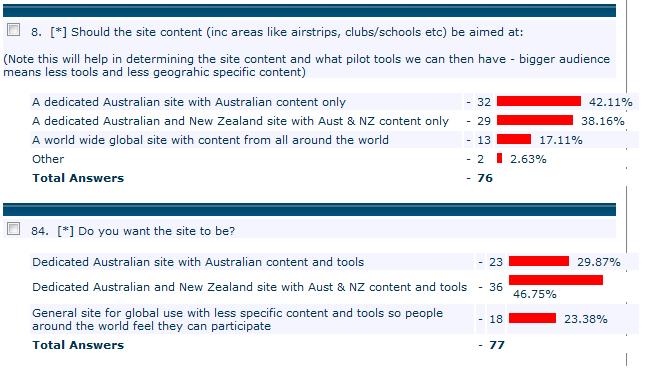647x373 pixels.
Task: Click question 8 title text
Action: pos(276,32)
